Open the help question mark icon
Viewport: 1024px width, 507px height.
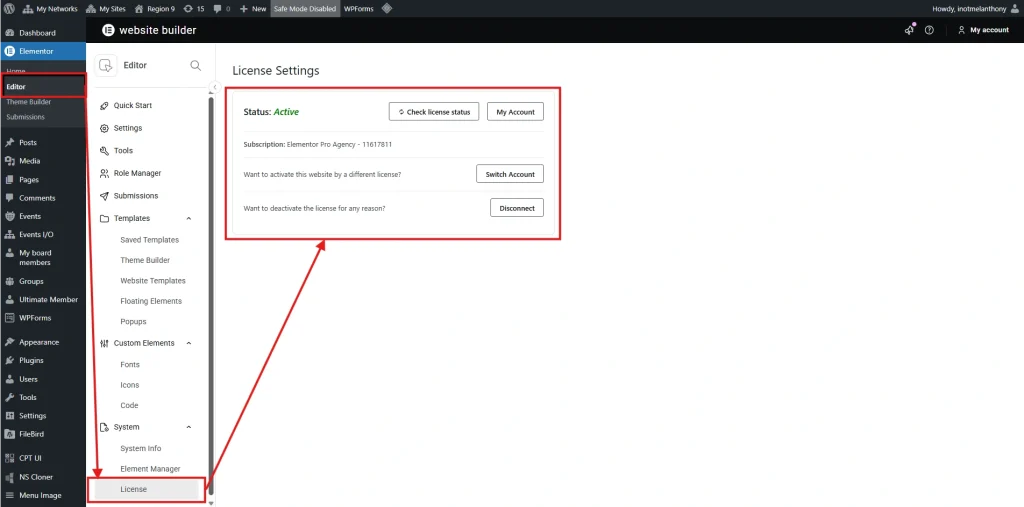(x=929, y=30)
